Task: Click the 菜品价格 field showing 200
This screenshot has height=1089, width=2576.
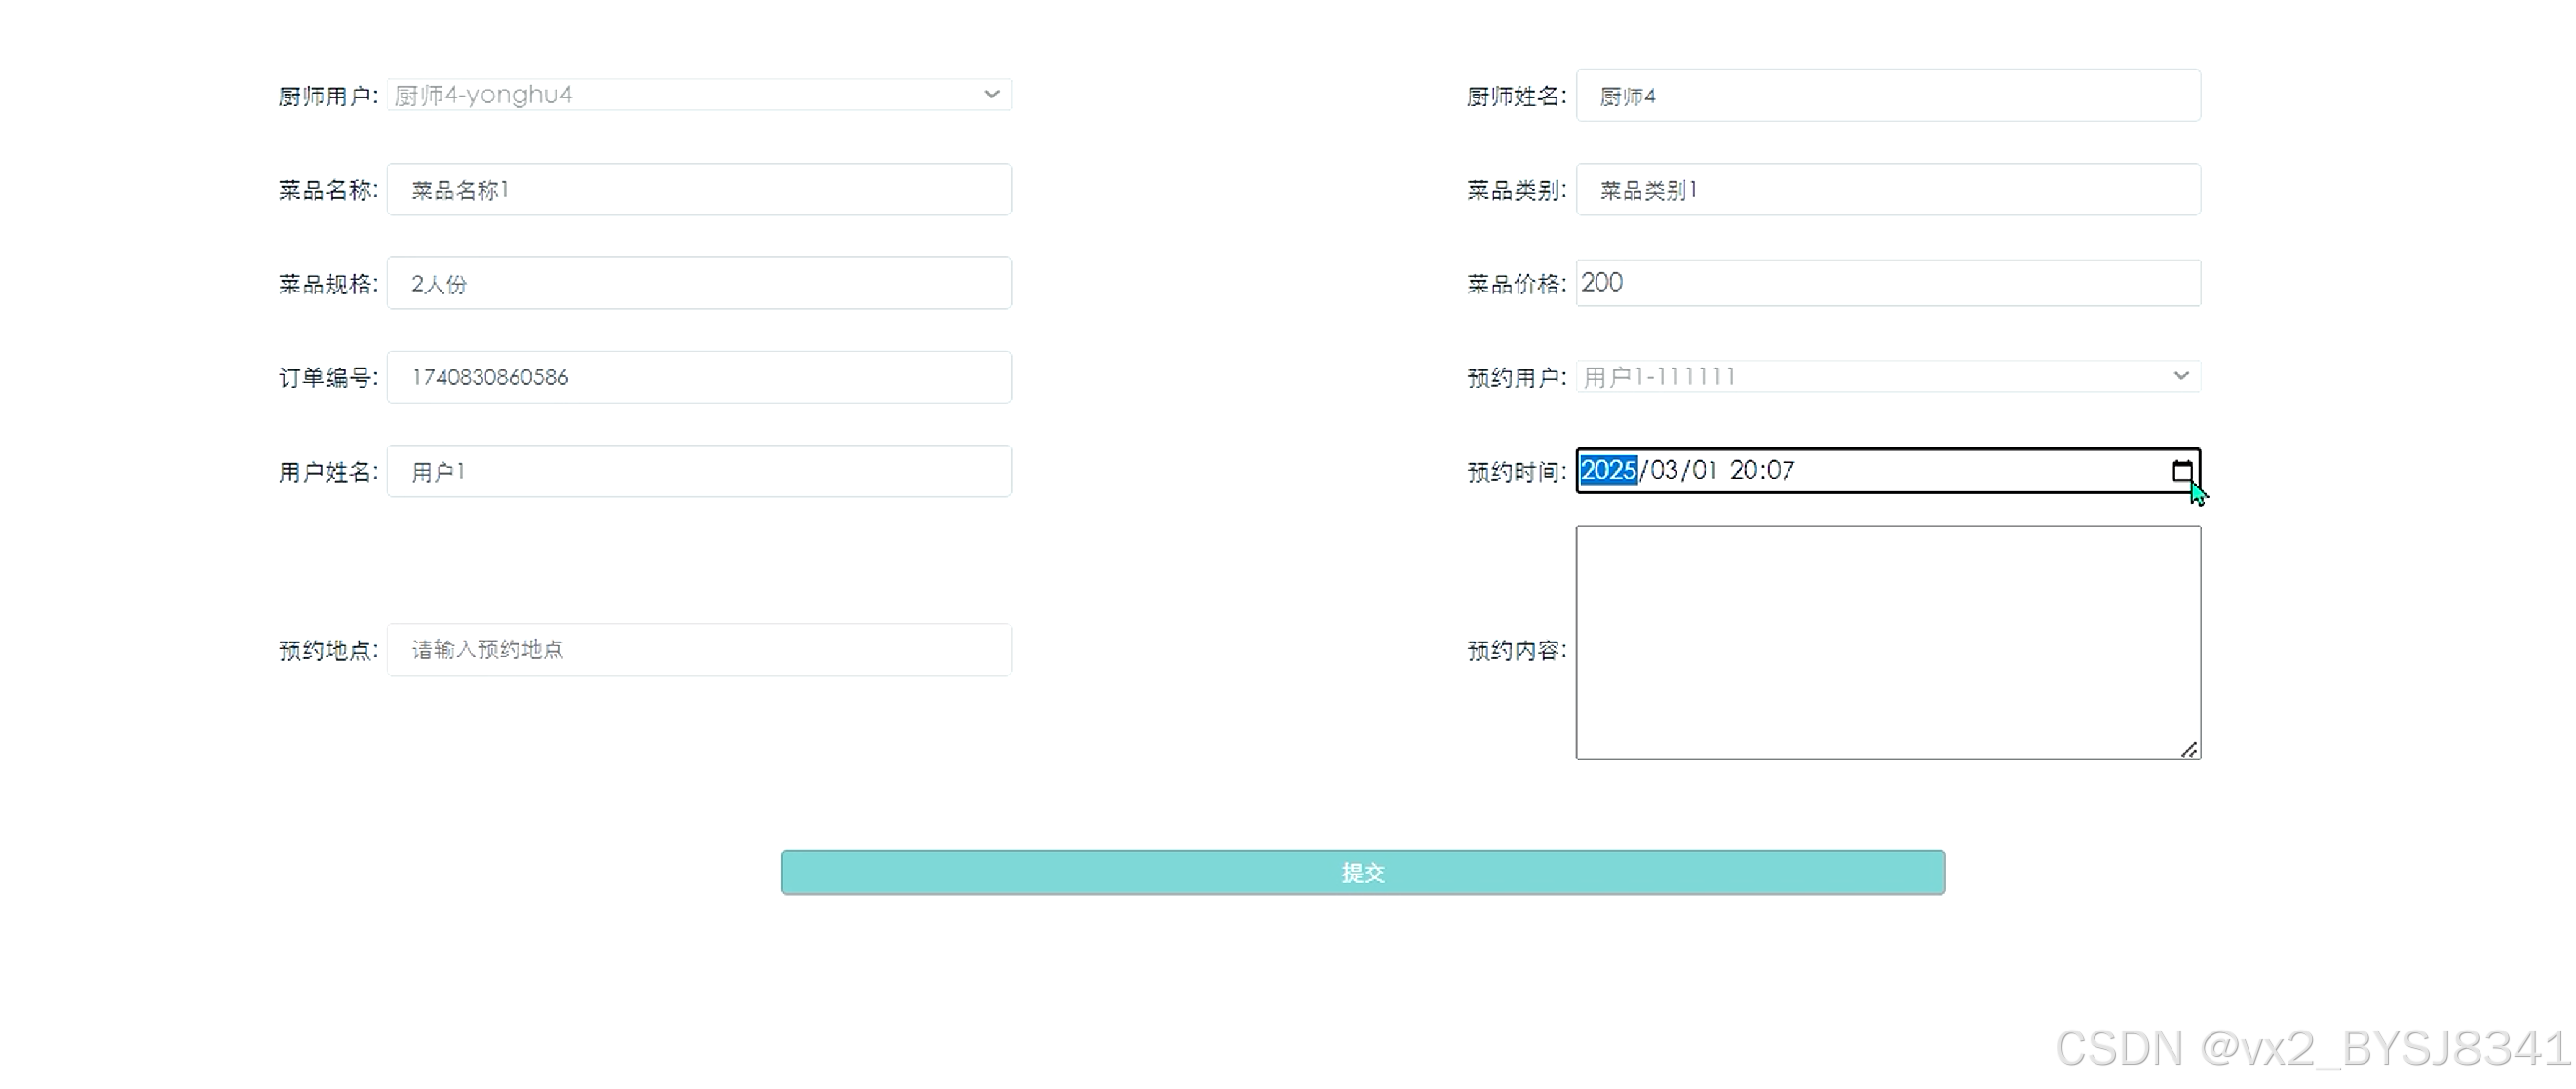Action: [1886, 283]
